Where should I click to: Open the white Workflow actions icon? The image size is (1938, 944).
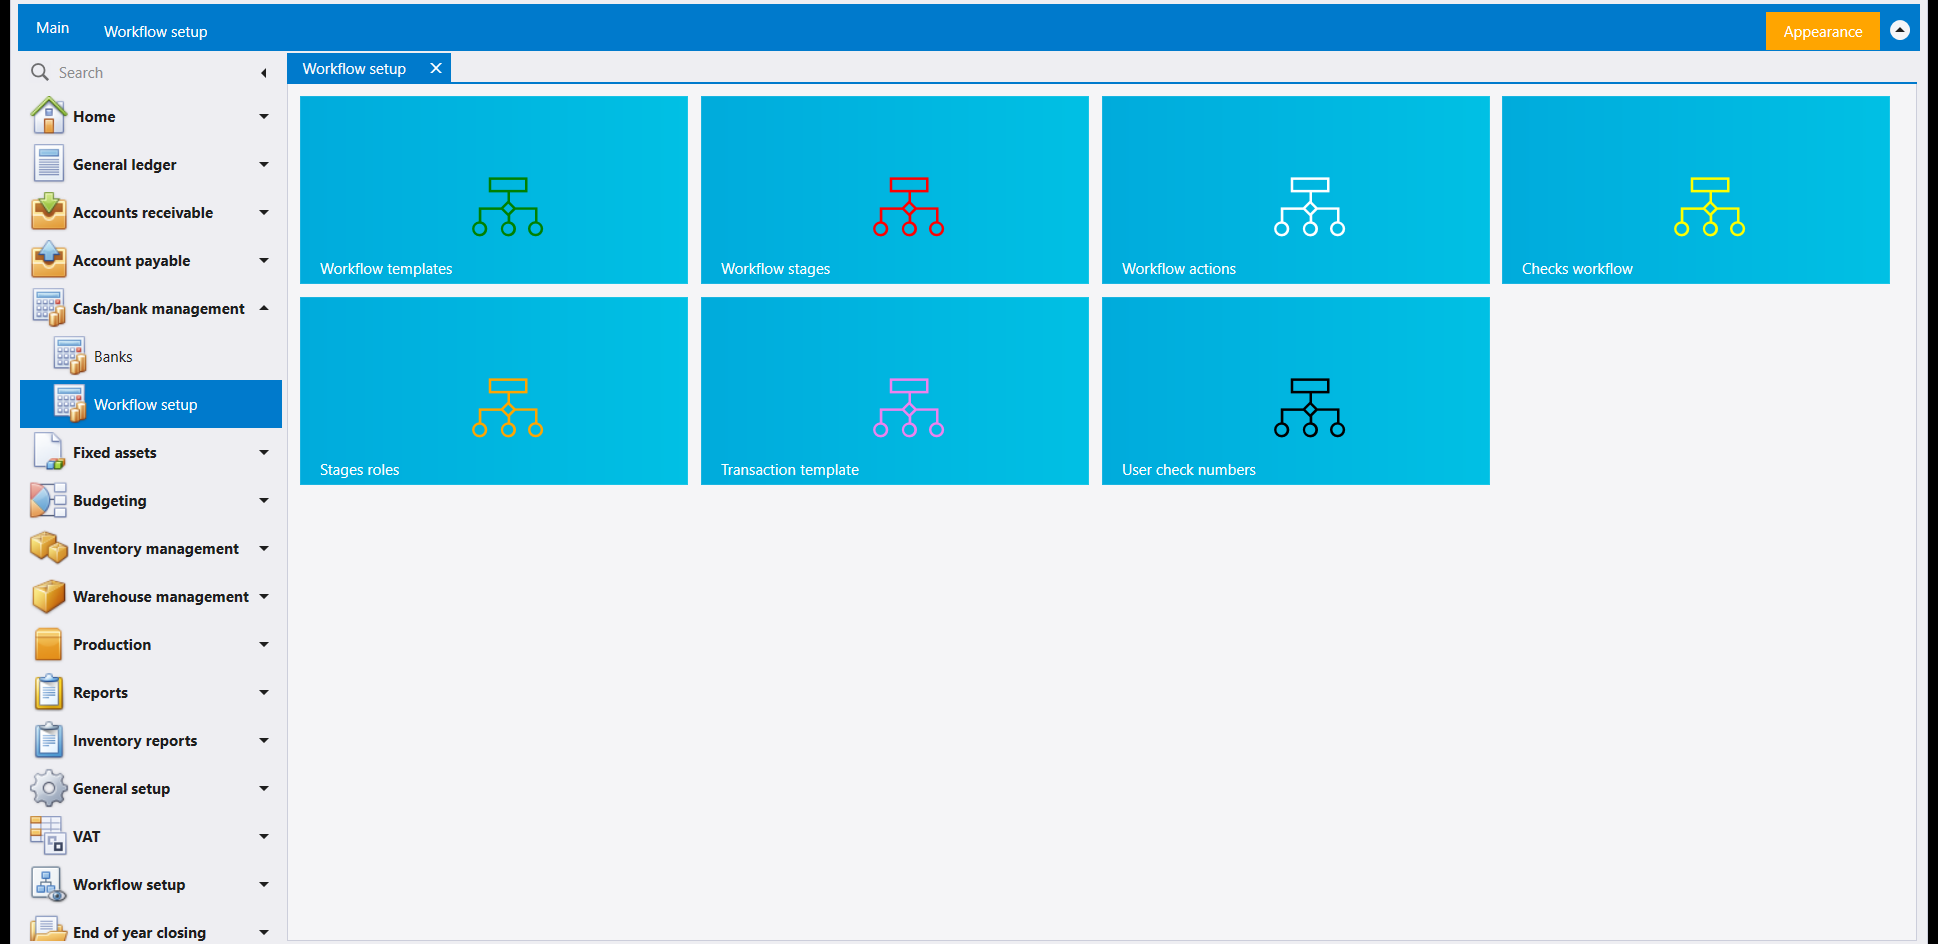(x=1309, y=207)
